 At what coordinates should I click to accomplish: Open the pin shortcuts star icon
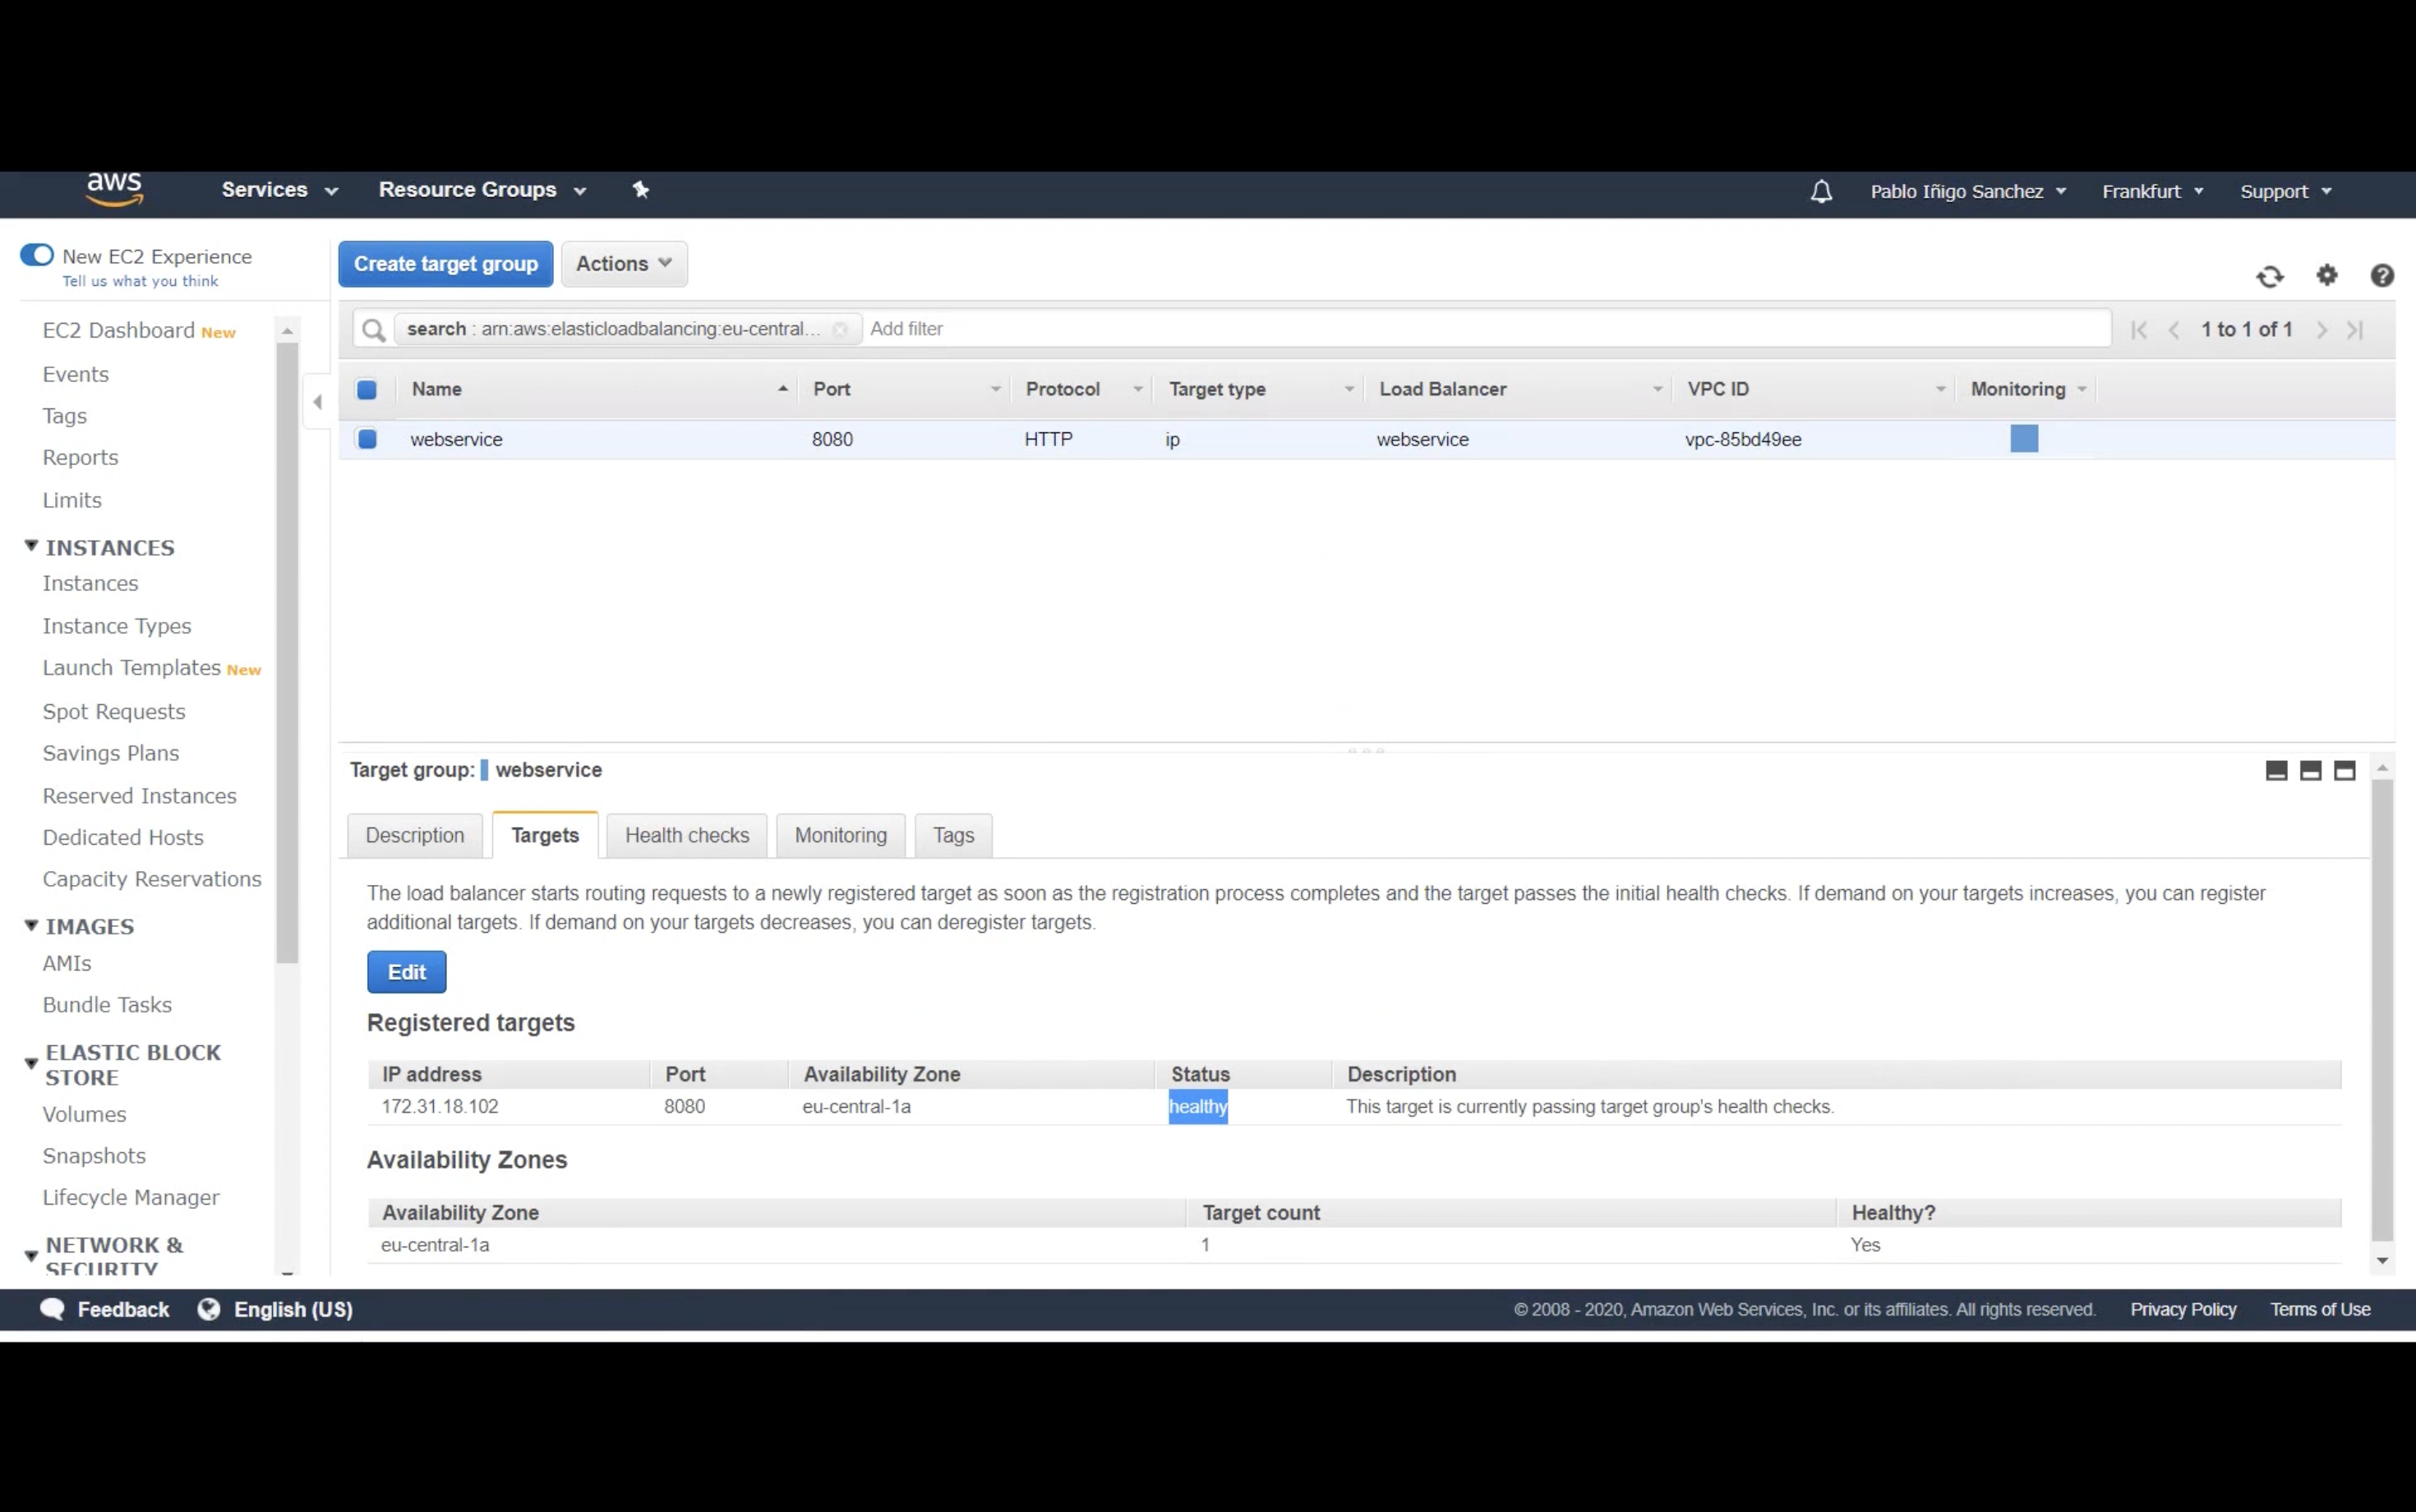[641, 190]
